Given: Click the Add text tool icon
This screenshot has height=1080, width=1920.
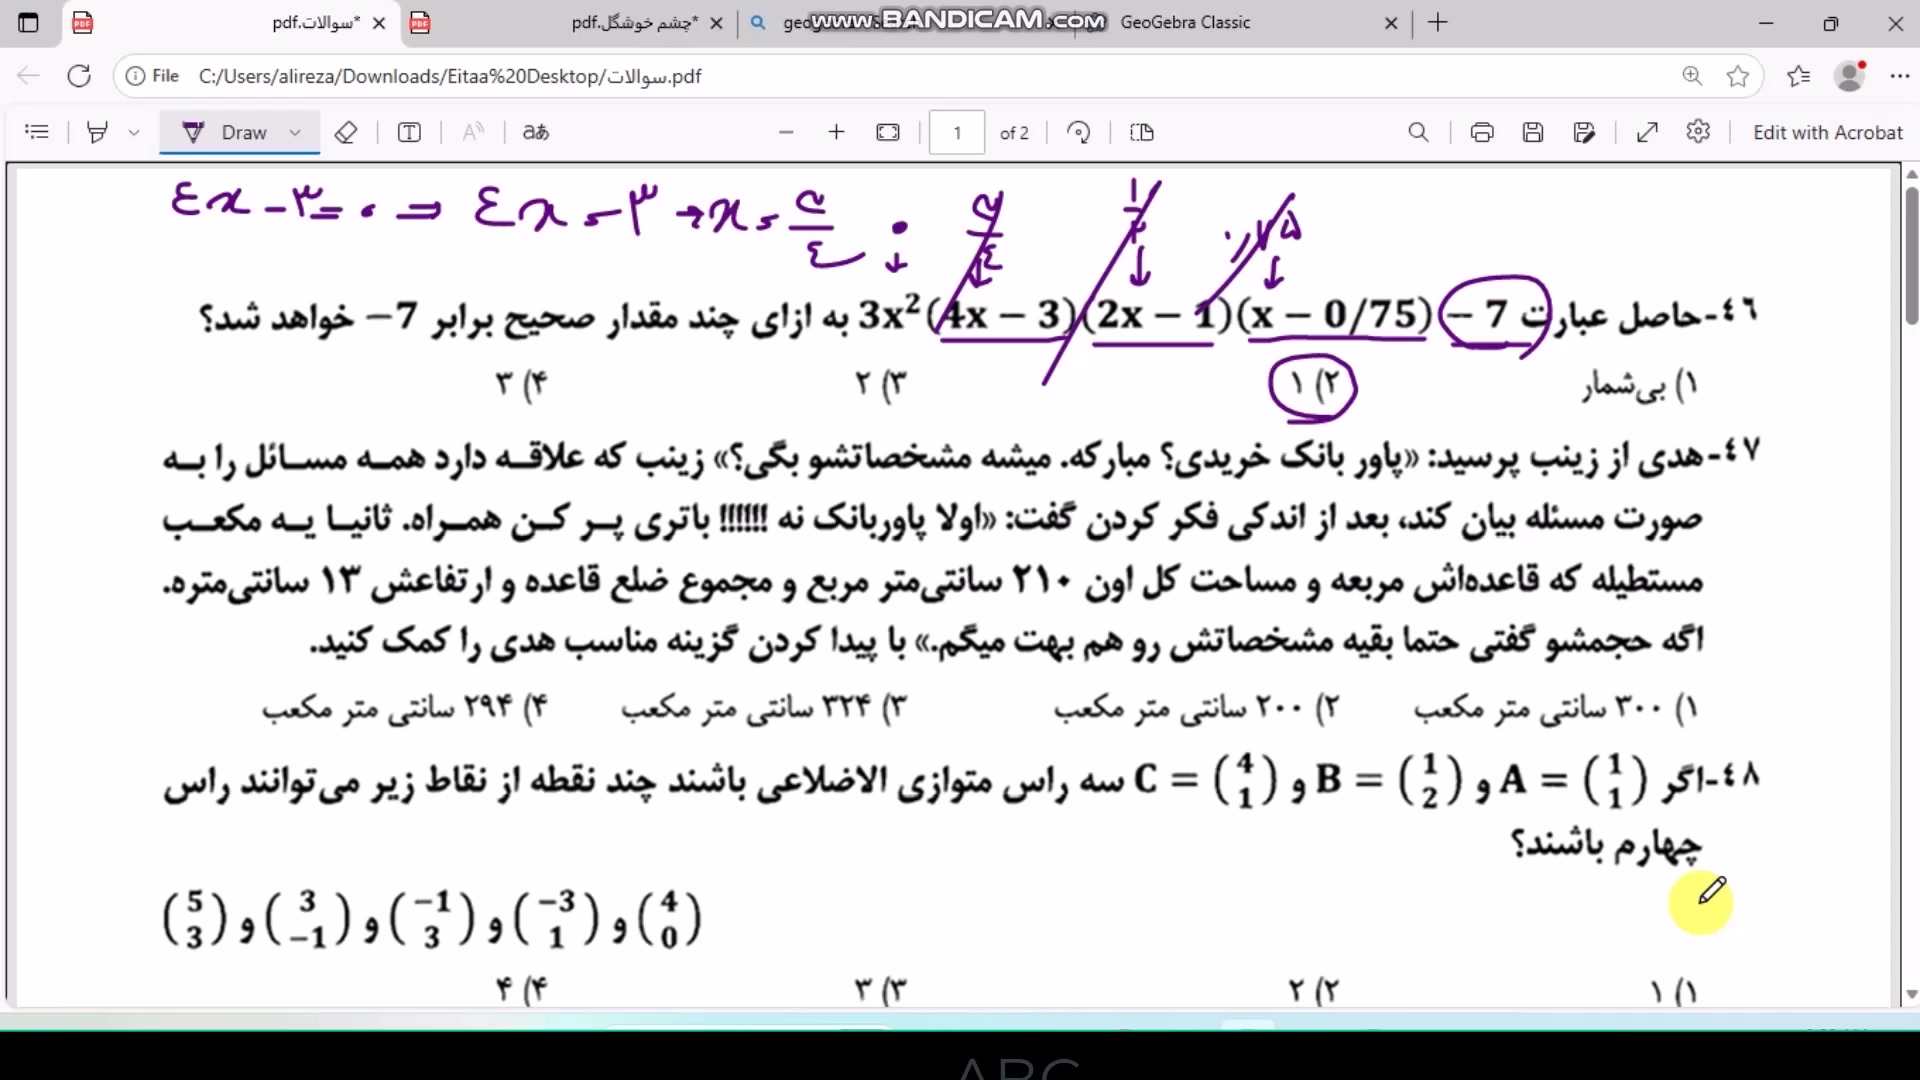Looking at the screenshot, I should [409, 132].
